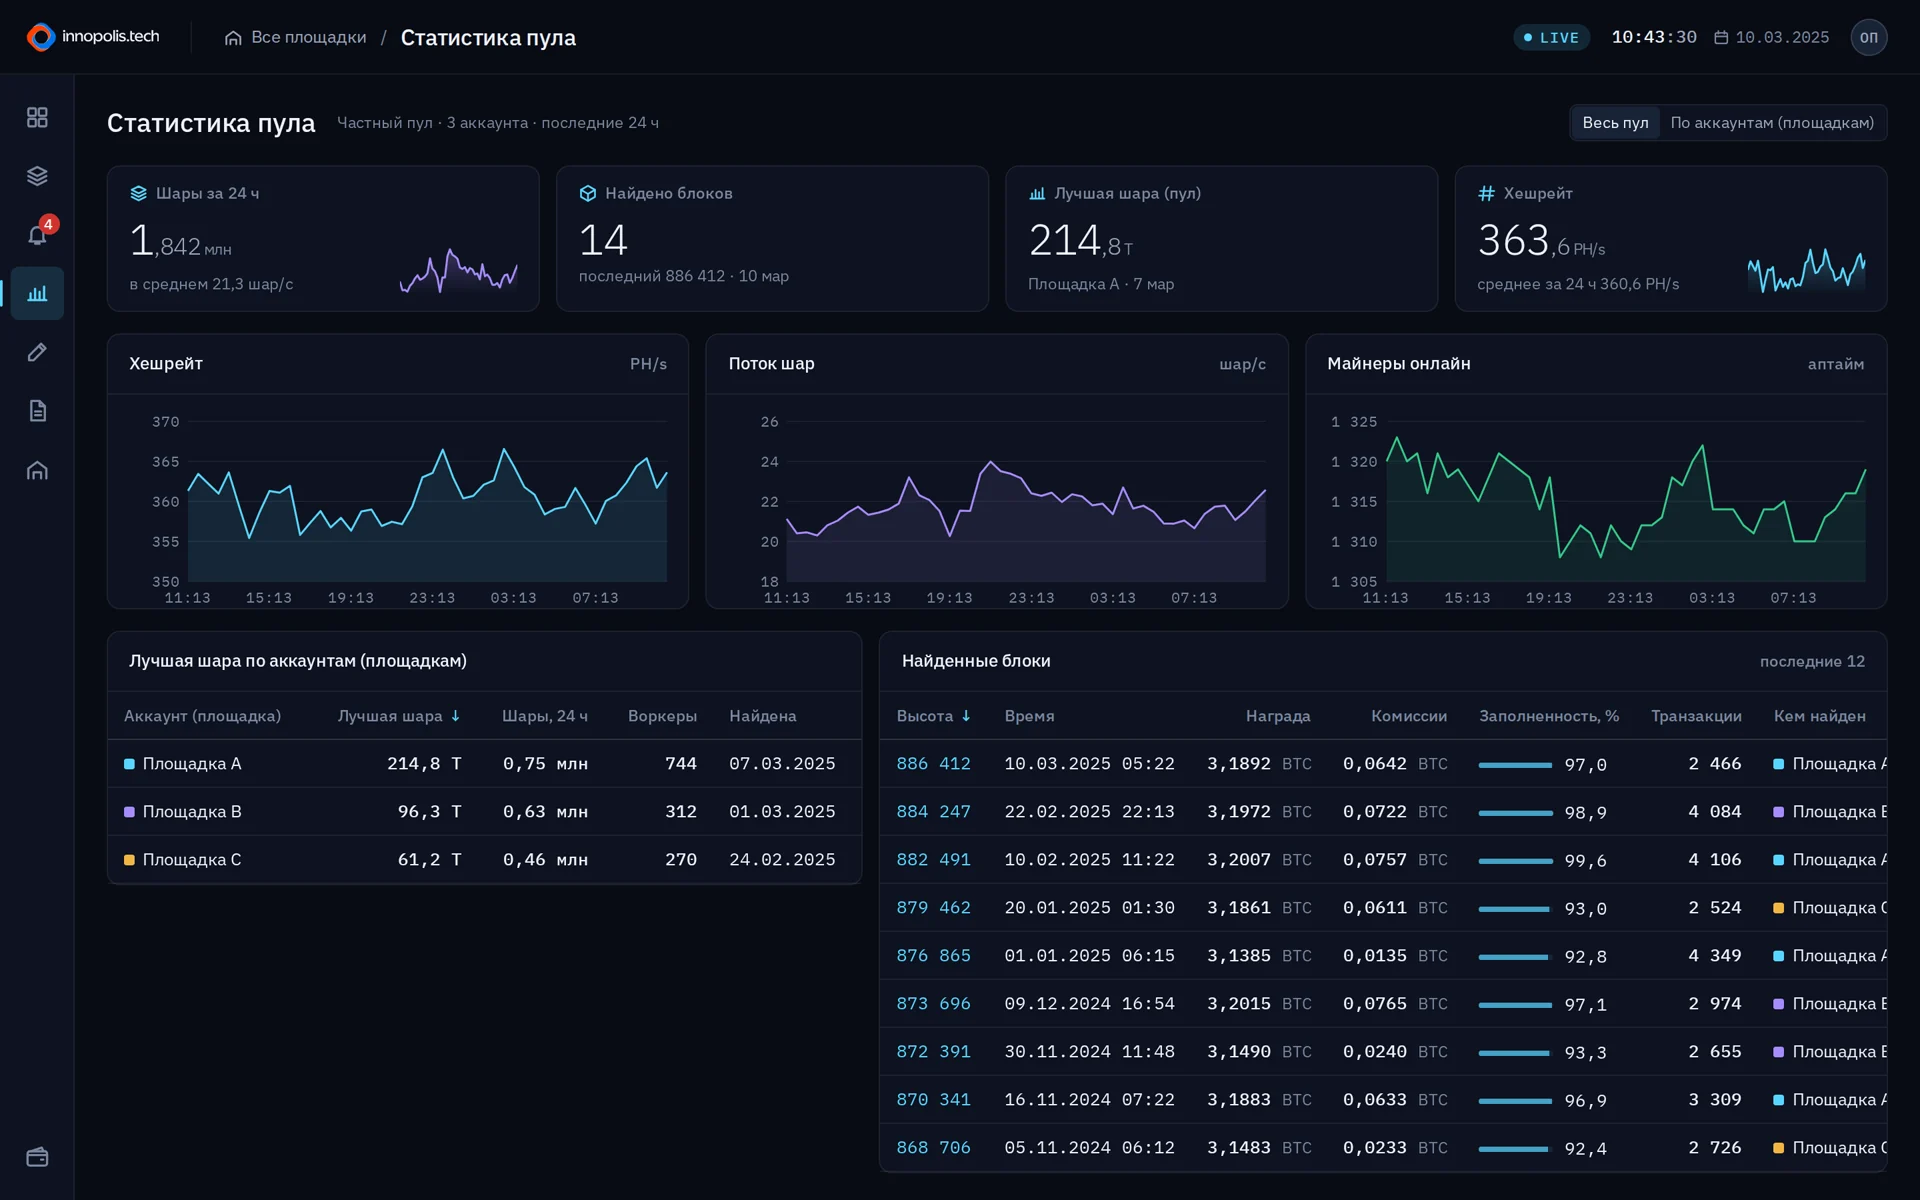Click Площадка C orange marker in accounts
The height and width of the screenshot is (1200, 1920).
pos(129,860)
